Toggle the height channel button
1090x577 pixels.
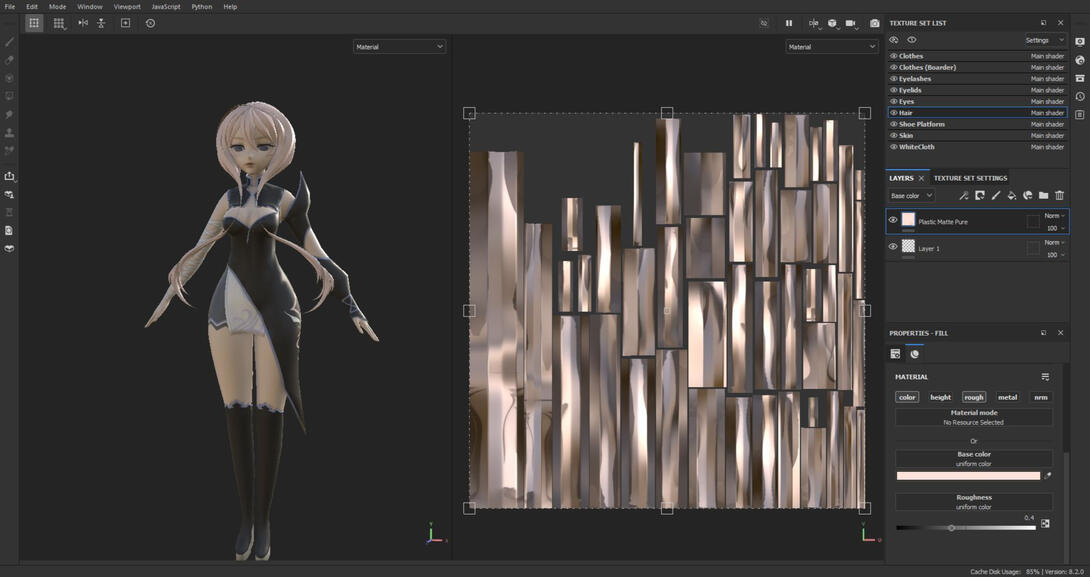940,397
